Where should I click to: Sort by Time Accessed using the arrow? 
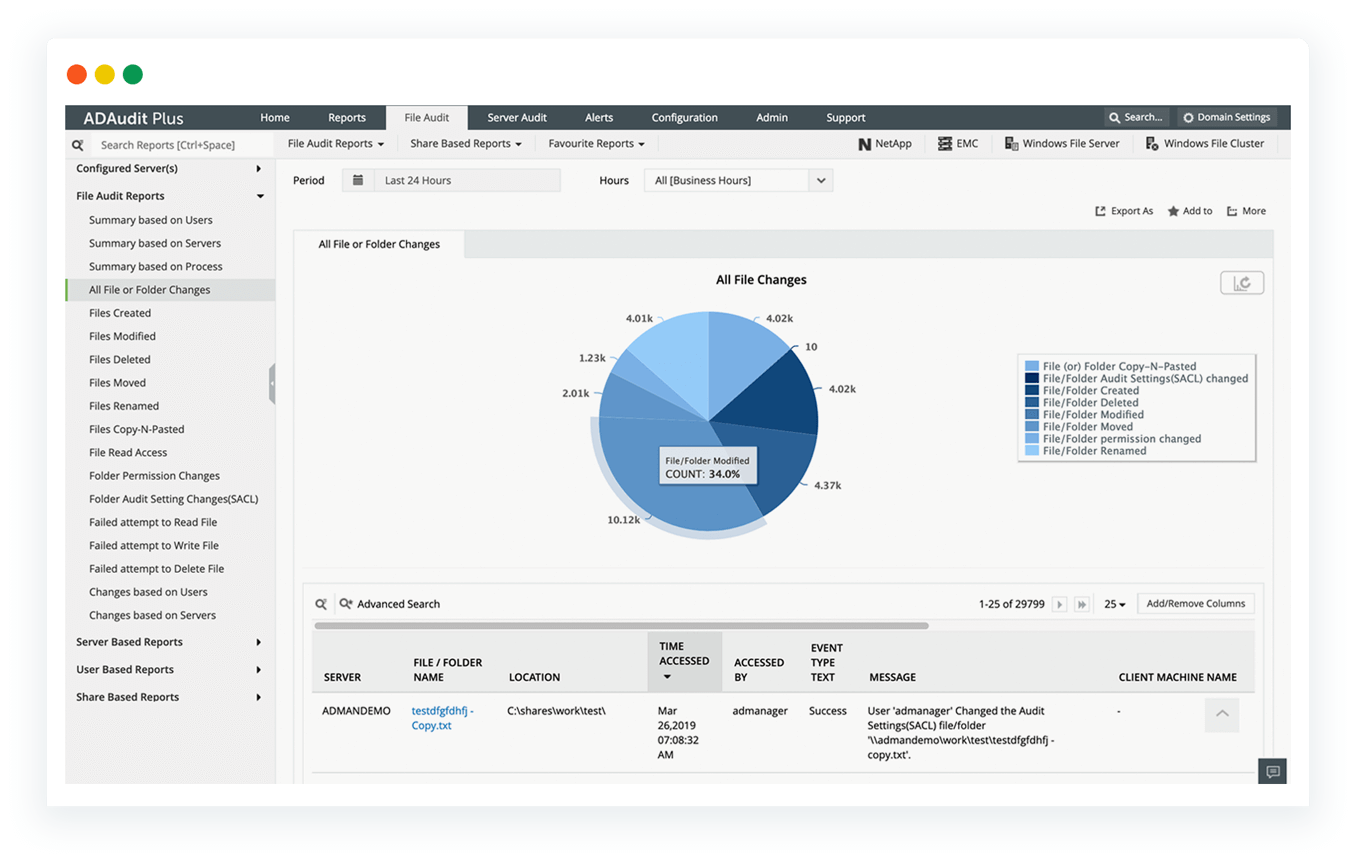pos(667,678)
